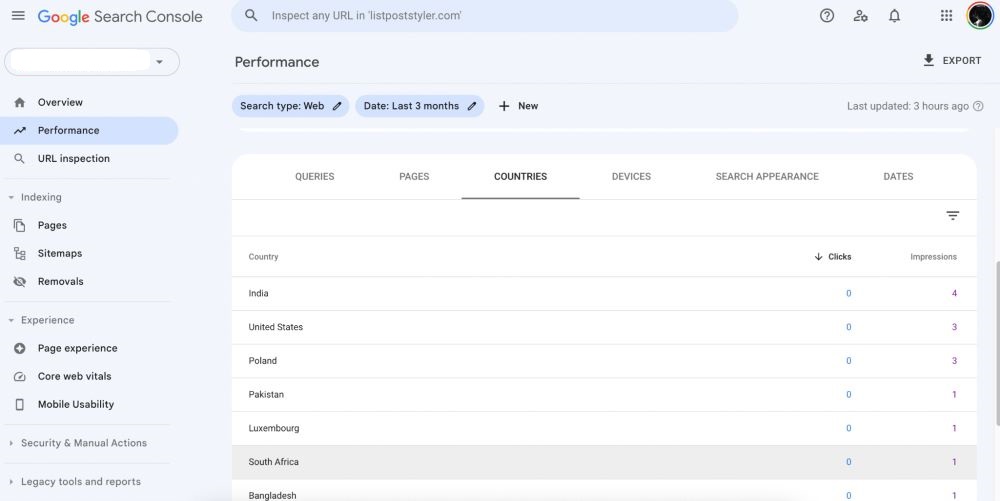Open the notifications bell
This screenshot has height=501, width=1000.
point(894,16)
